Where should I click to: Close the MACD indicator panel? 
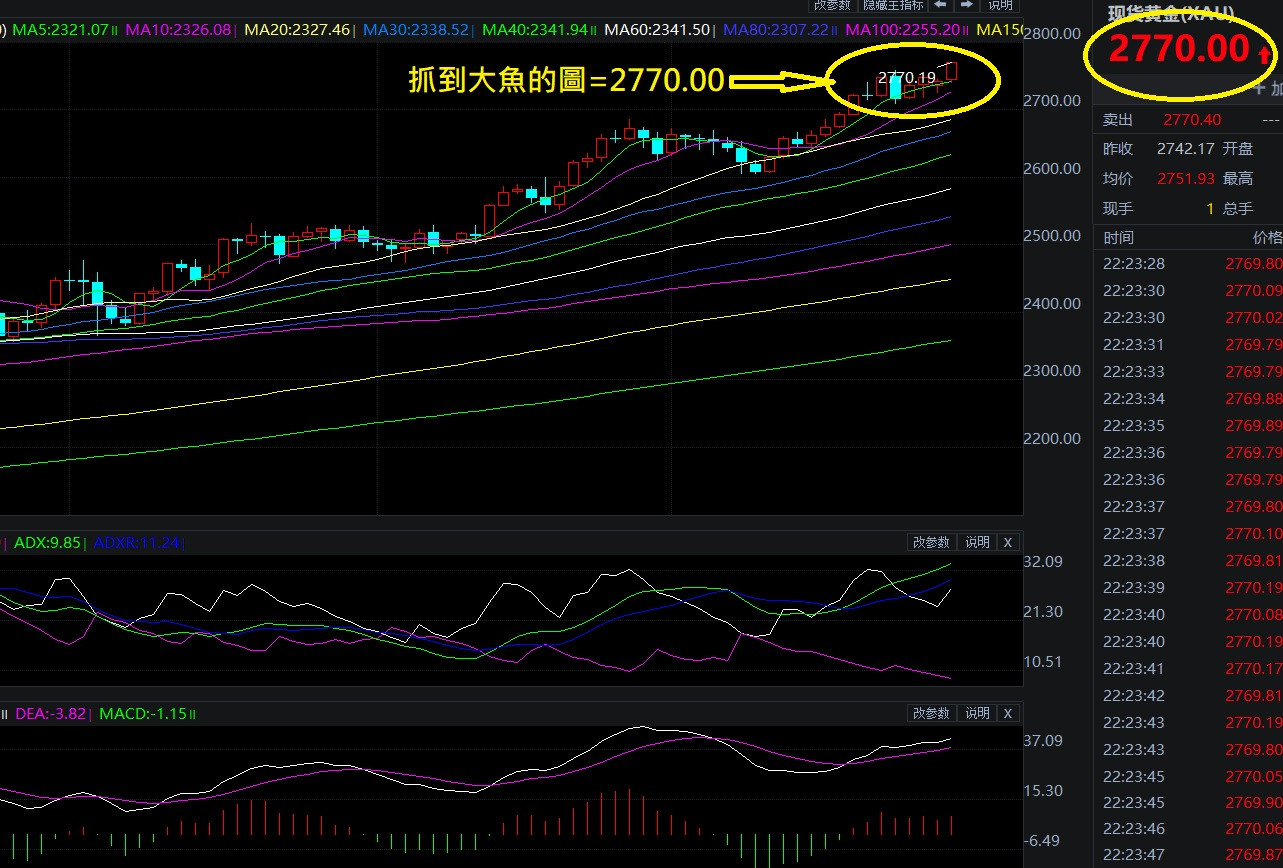tap(1008, 713)
